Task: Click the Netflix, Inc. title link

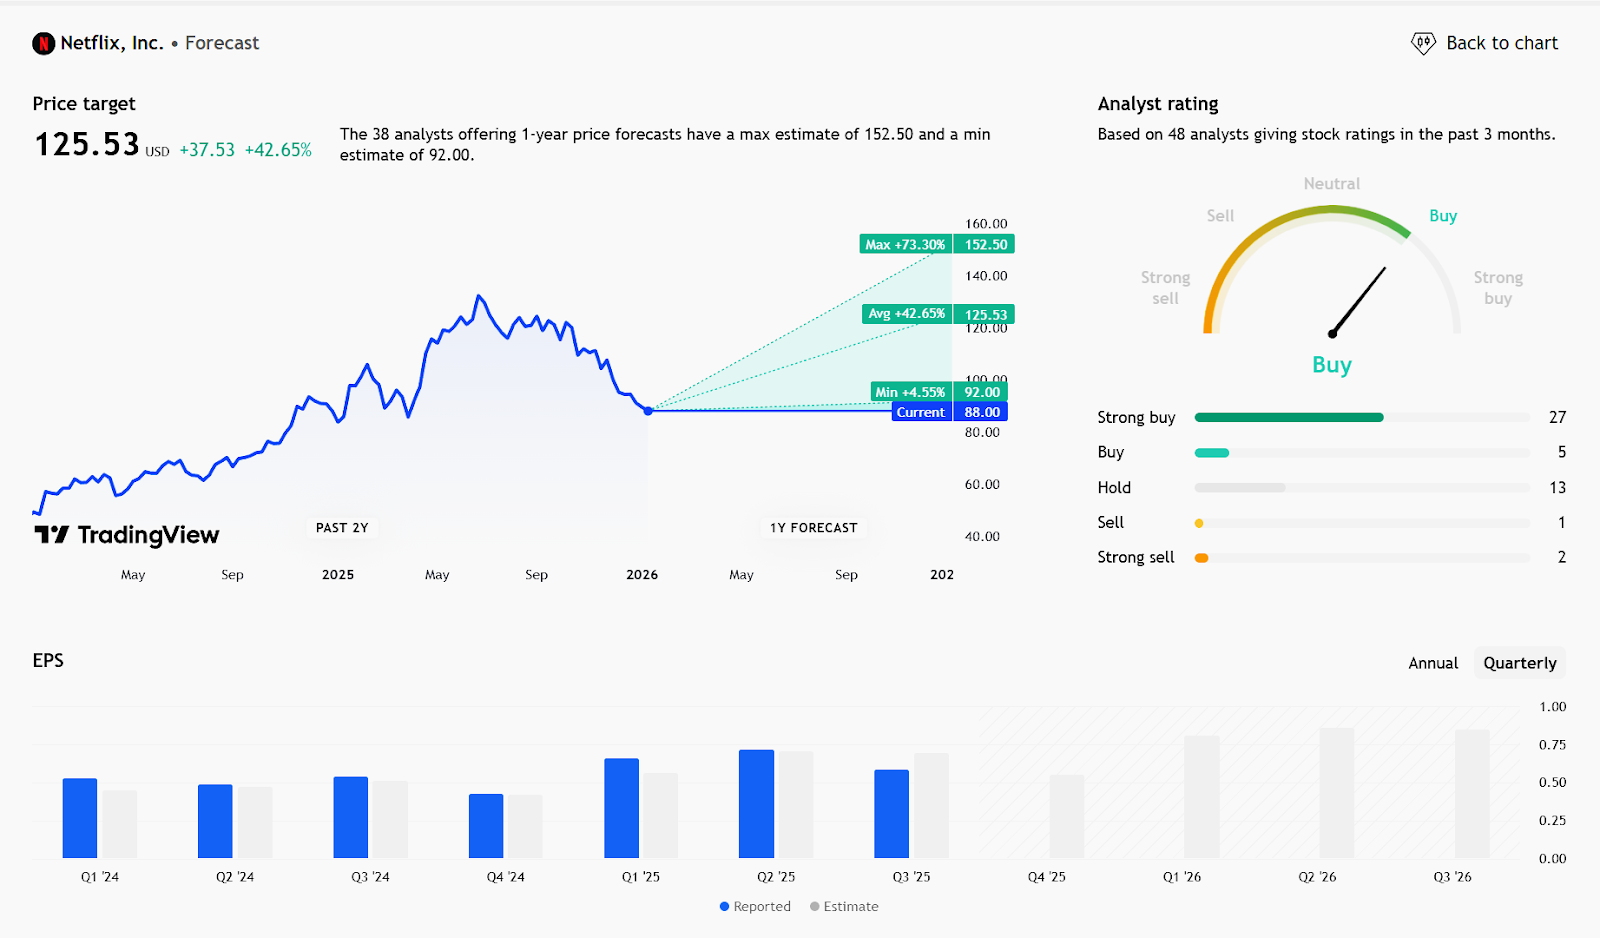Action: coord(111,43)
